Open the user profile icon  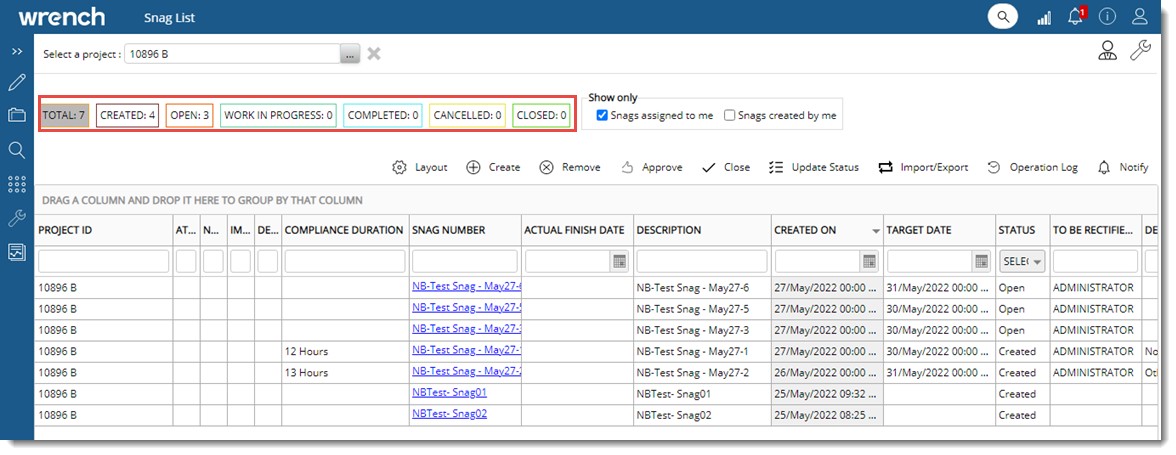1139,17
